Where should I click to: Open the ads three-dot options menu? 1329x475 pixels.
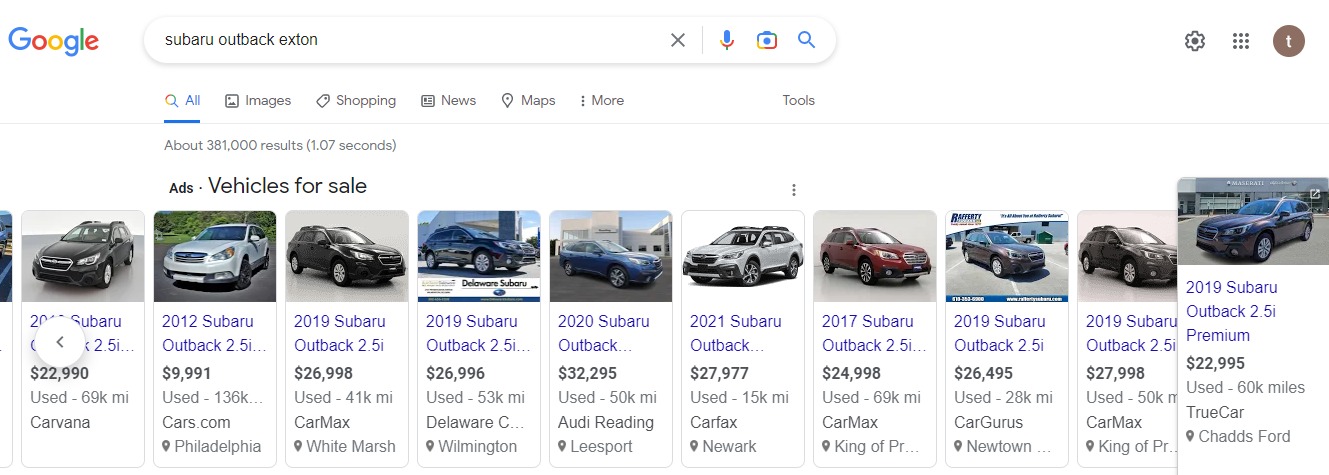click(794, 190)
